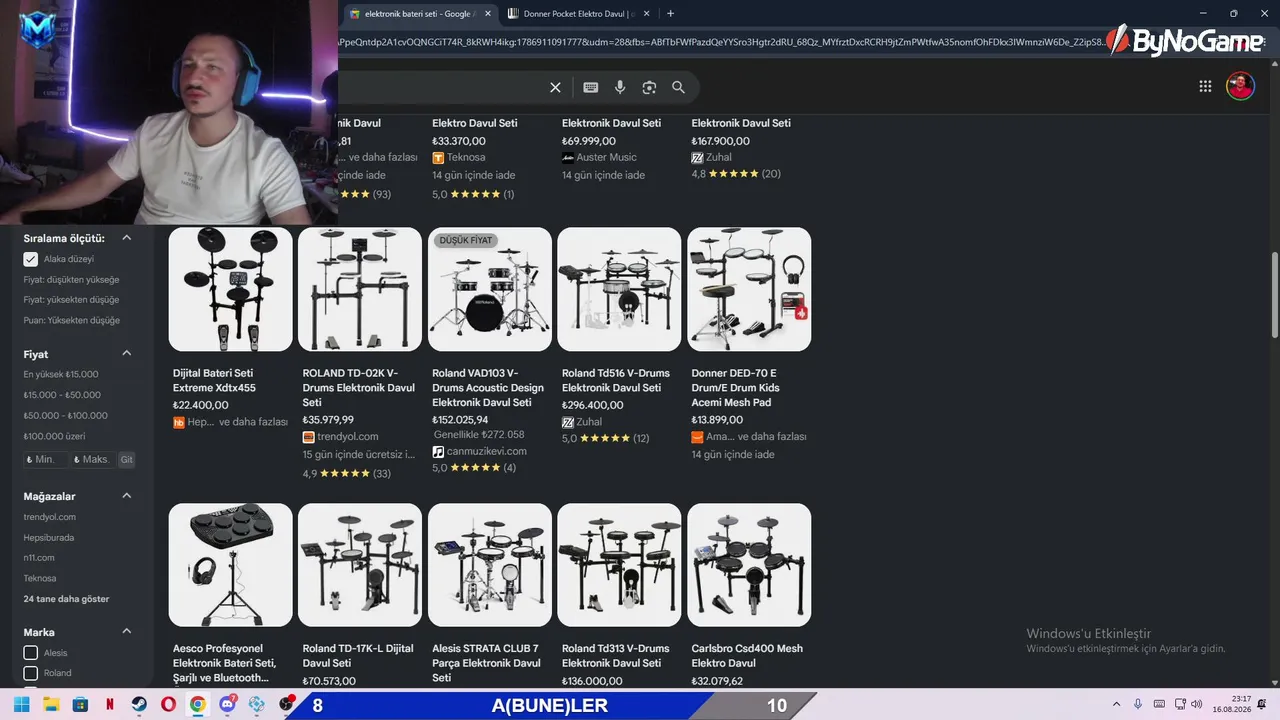Image resolution: width=1280 pixels, height=720 pixels.
Task: Click the trendyol.com store icon
Action: point(309,437)
